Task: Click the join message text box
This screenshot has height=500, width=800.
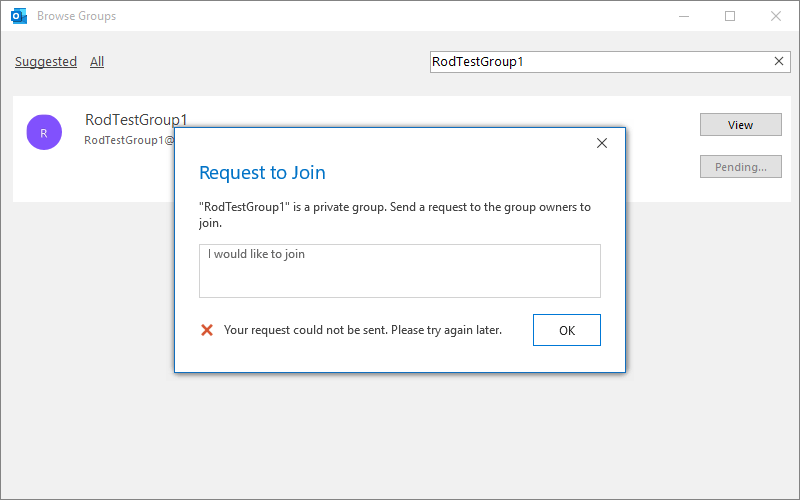Action: pyautogui.click(x=399, y=271)
